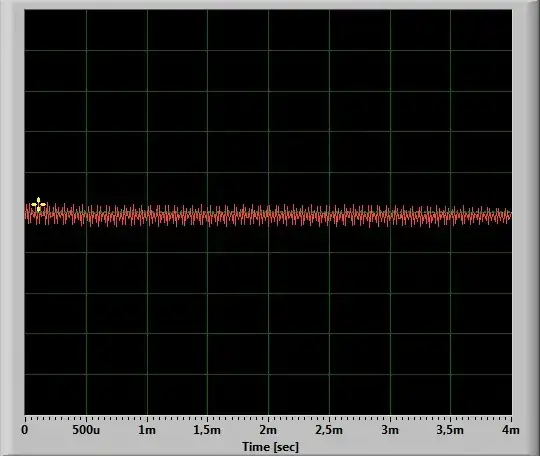This screenshot has width=540, height=456.
Task: Click red trace at the 1m vertical gridline
Action: [x=147, y=216]
